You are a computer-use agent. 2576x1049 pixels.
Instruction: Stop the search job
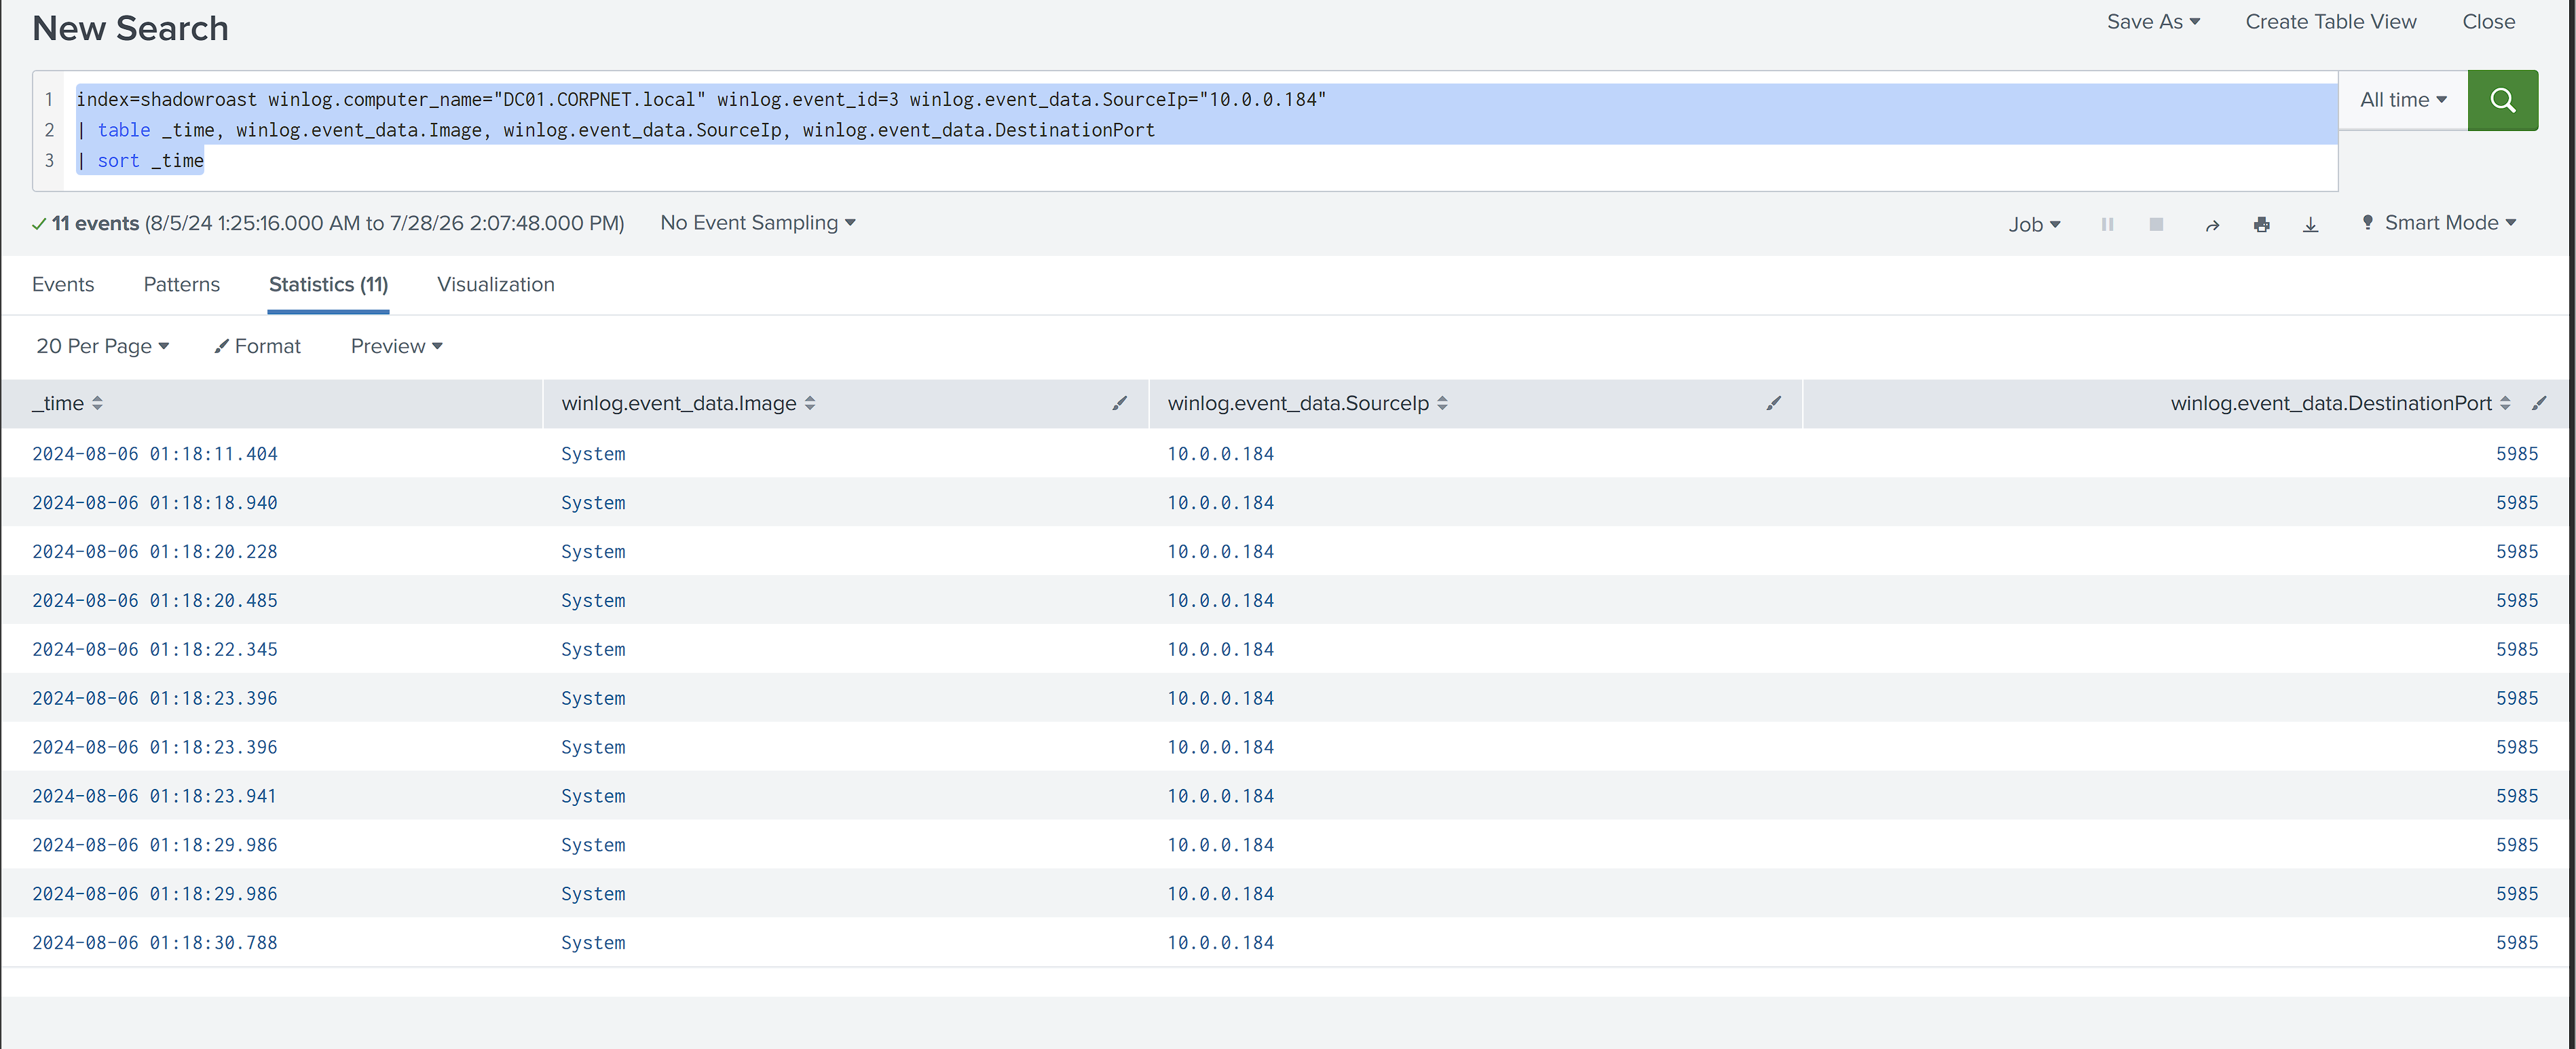coord(2156,224)
